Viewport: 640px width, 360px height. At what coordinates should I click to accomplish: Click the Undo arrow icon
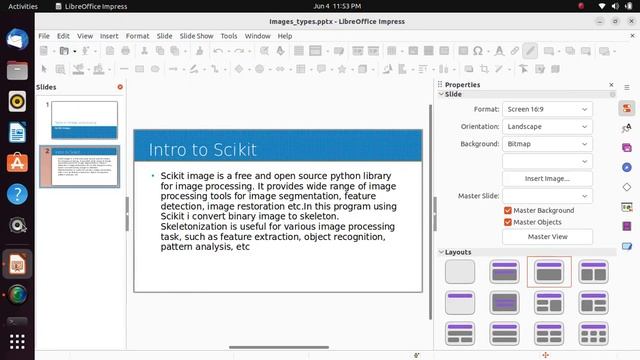tap(218, 51)
